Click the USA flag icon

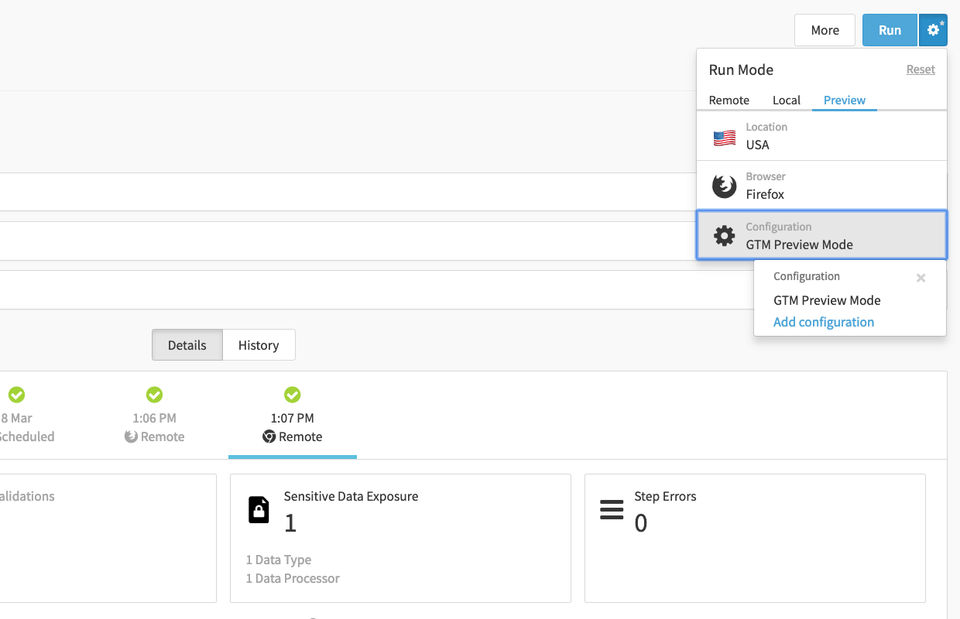pos(724,137)
